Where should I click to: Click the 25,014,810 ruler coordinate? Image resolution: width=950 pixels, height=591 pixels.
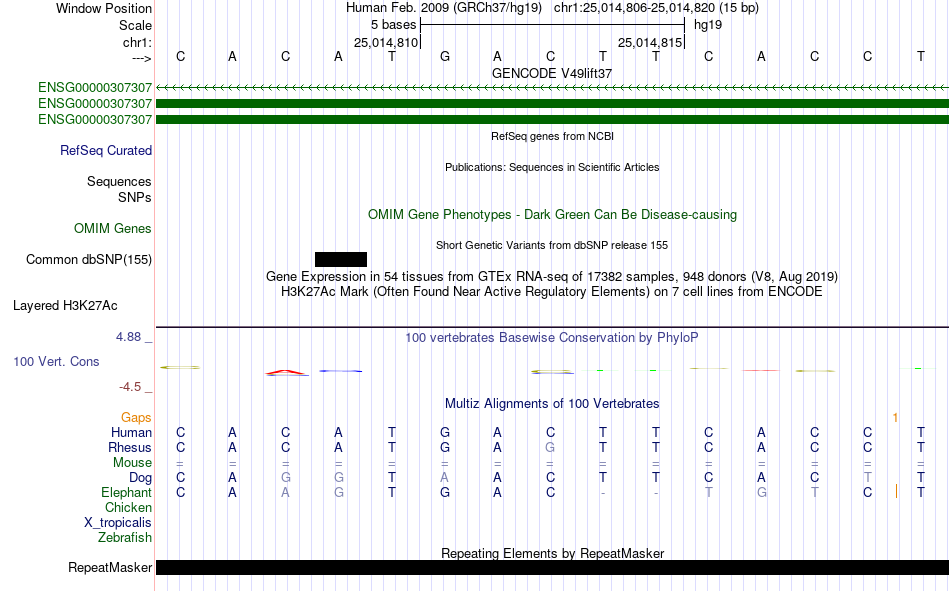coord(386,42)
